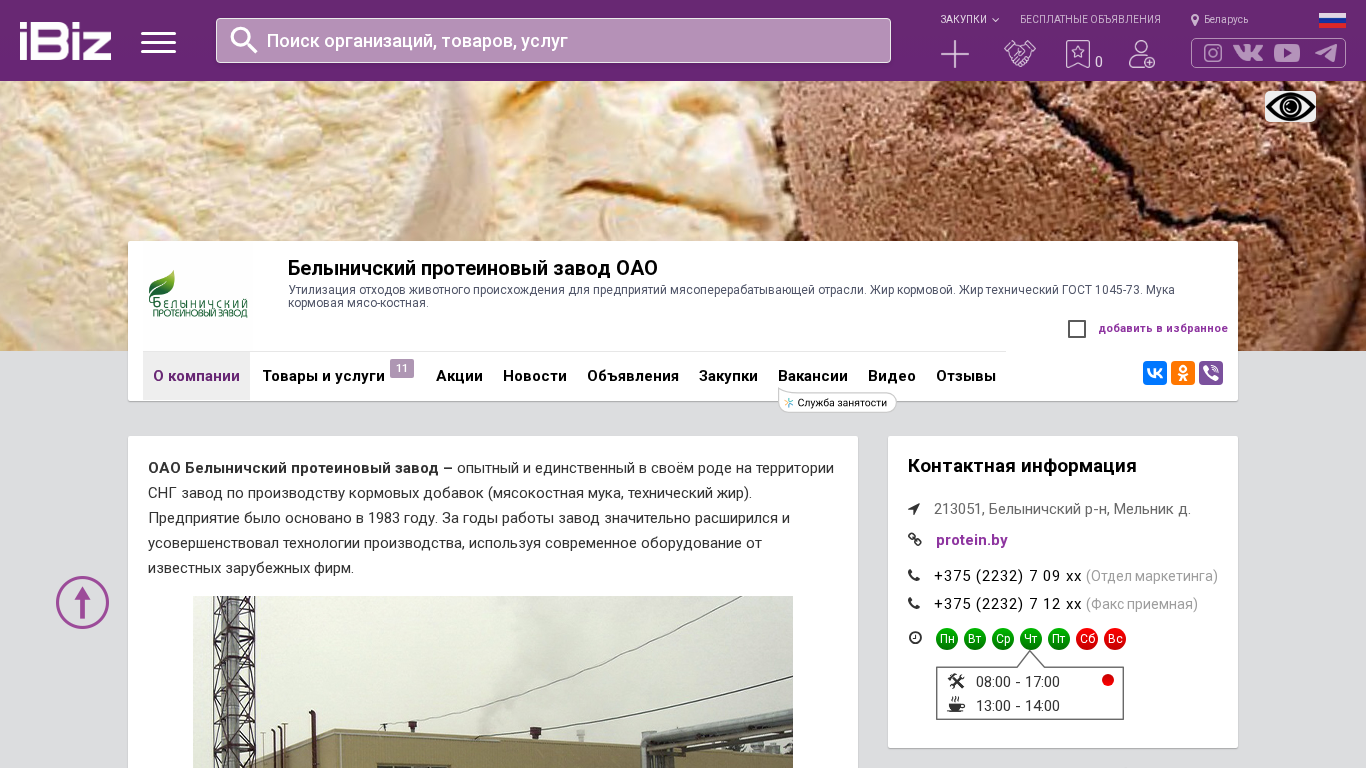Open the iBiz home logo
1366x768 pixels.
click(65, 41)
